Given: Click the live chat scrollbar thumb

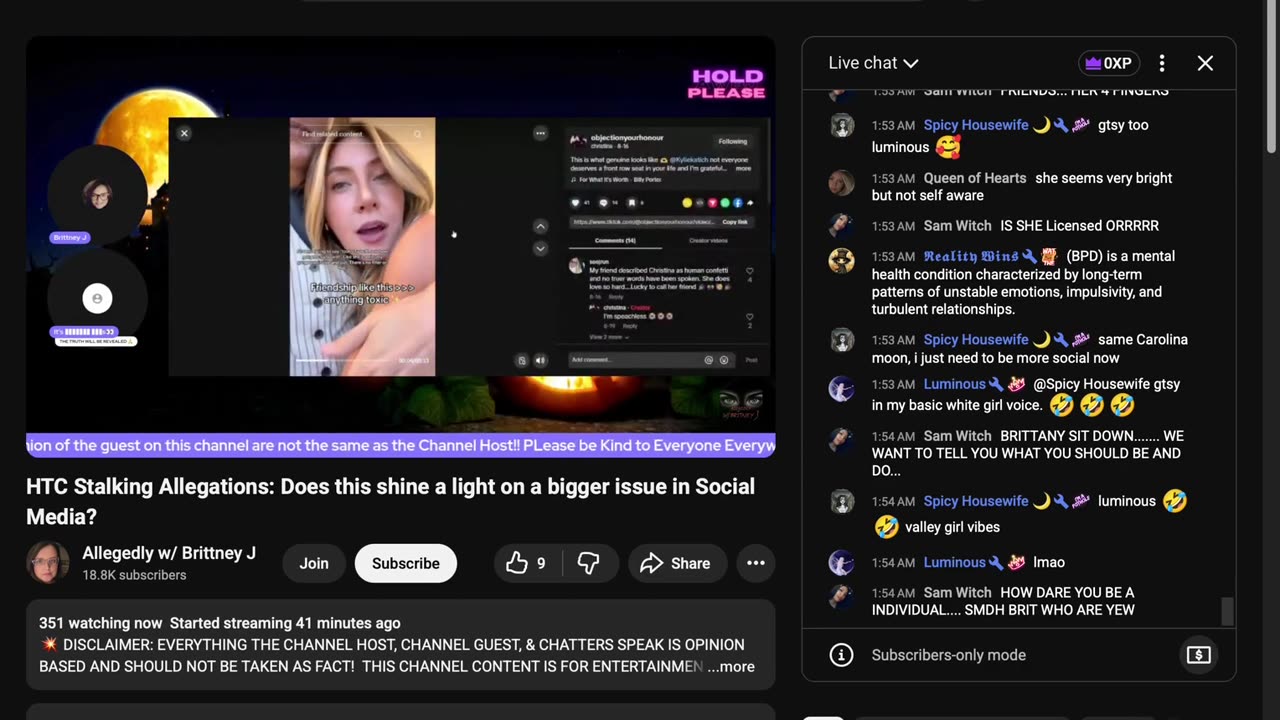Looking at the screenshot, I should pyautogui.click(x=1227, y=610).
